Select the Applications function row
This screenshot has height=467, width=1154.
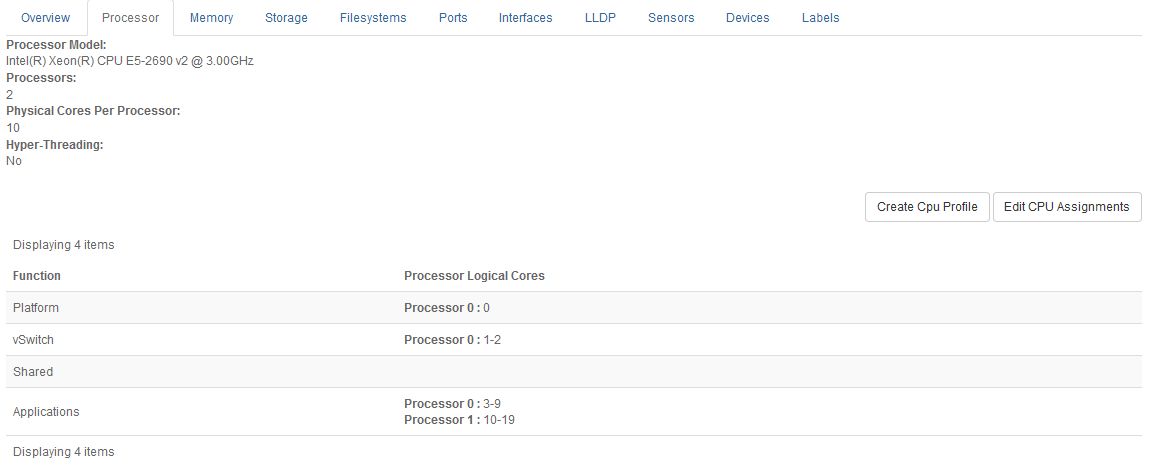tap(46, 412)
